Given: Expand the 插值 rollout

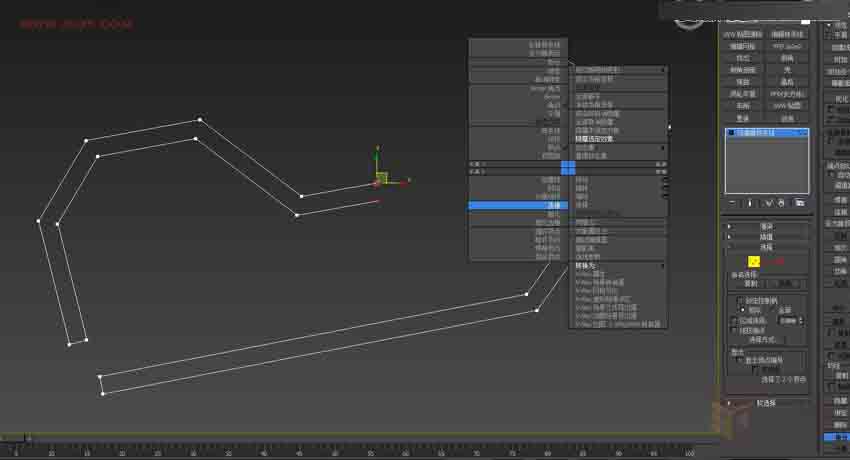Looking at the screenshot, I should point(766,237).
